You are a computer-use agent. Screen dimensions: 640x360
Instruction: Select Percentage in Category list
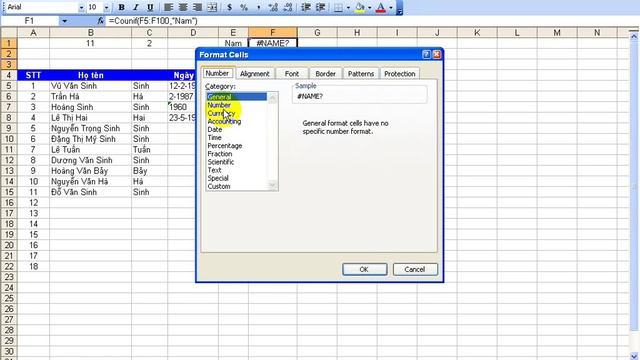click(x=237, y=146)
